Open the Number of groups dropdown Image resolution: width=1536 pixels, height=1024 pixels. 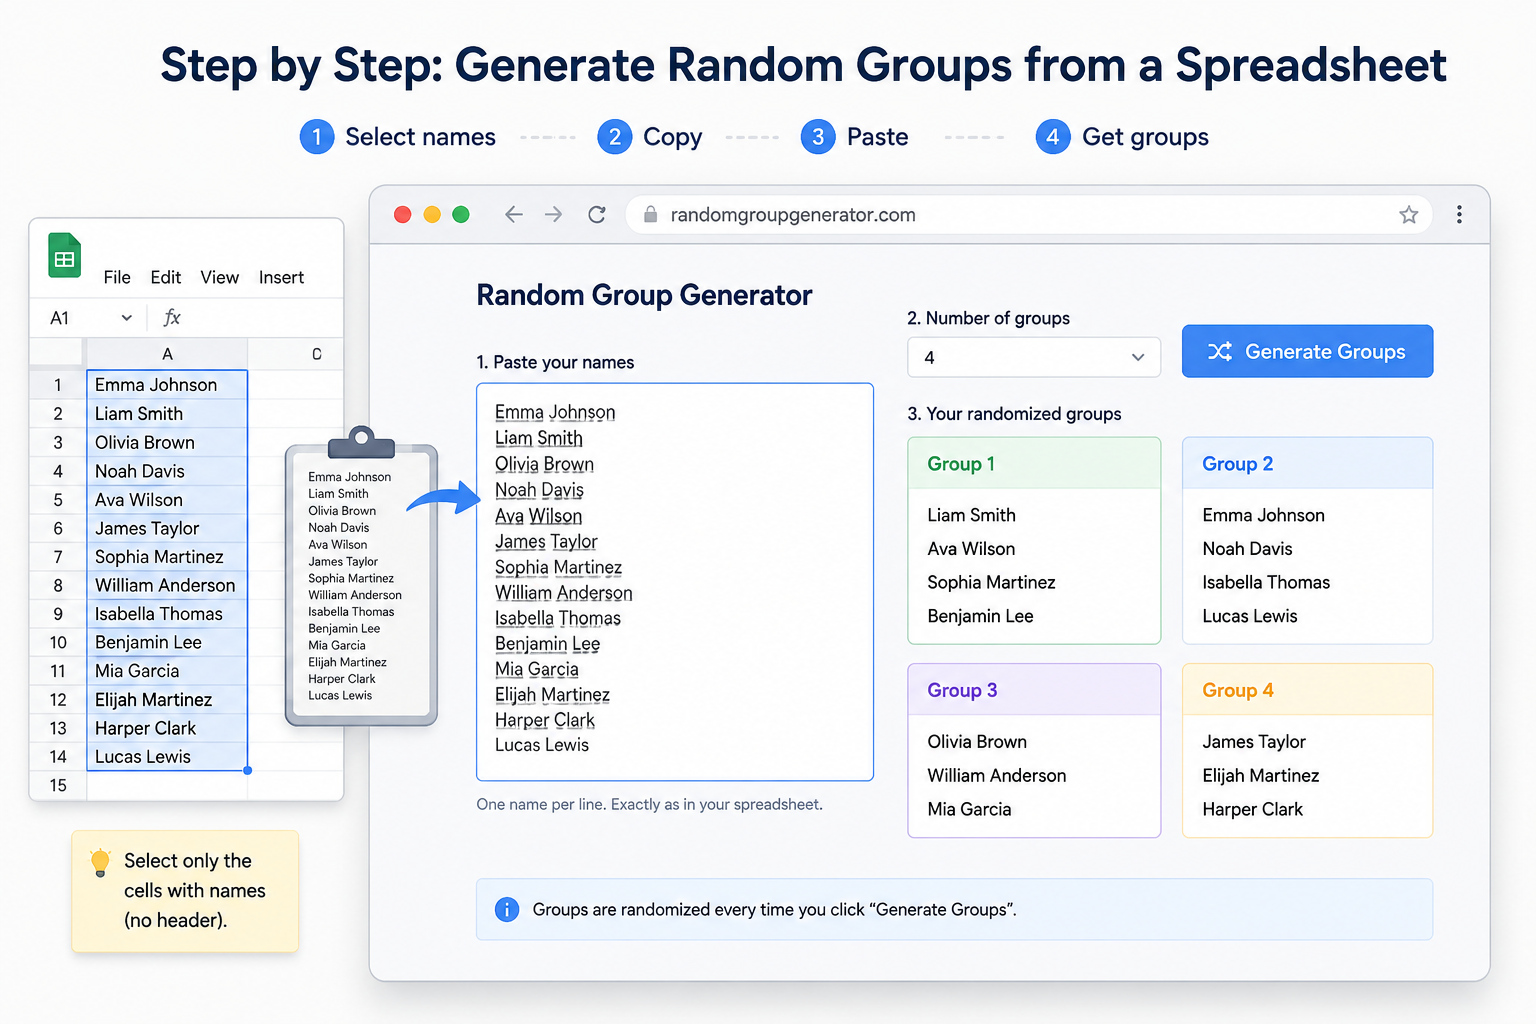[1034, 357]
